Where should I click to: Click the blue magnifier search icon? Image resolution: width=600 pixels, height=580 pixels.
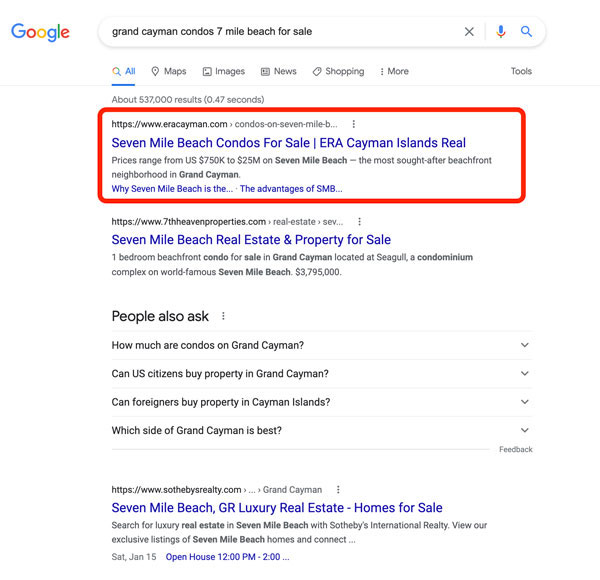pos(527,31)
